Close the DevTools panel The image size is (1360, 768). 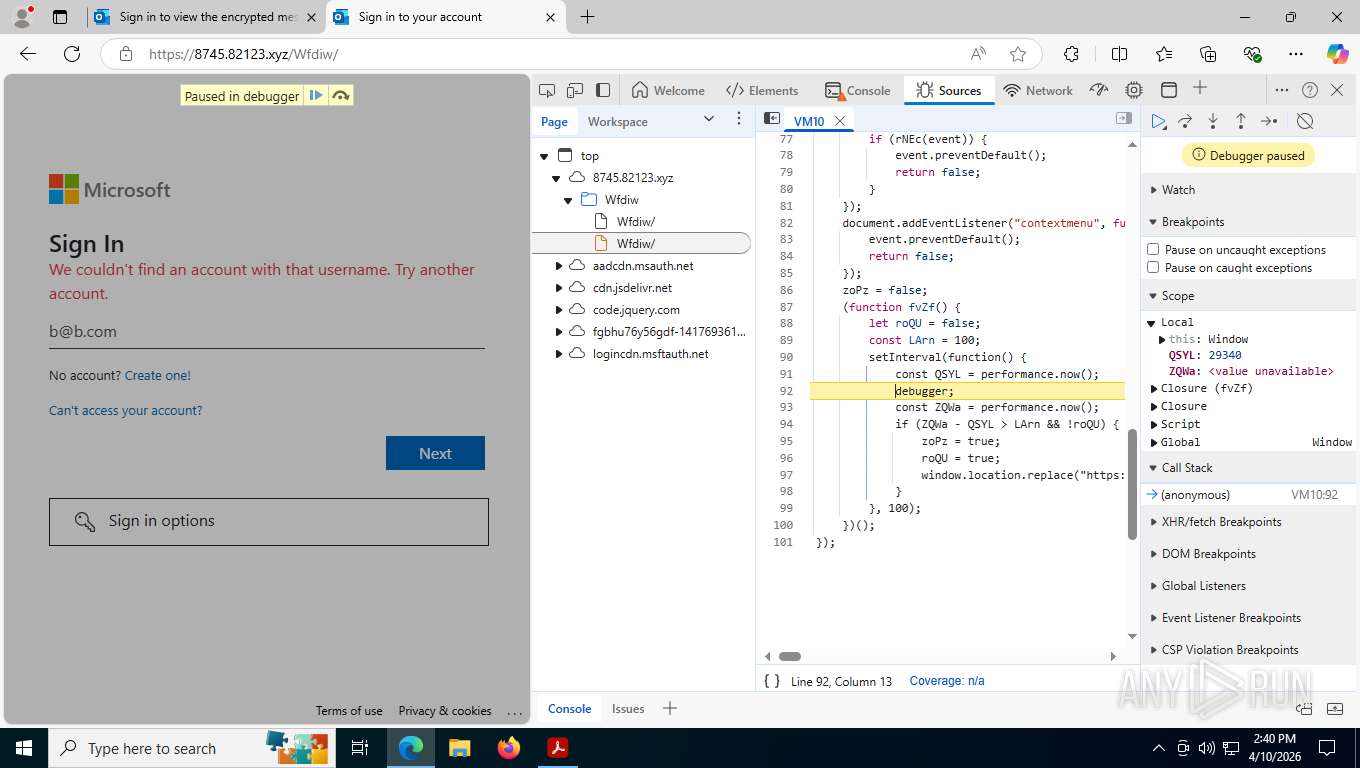(x=1338, y=90)
